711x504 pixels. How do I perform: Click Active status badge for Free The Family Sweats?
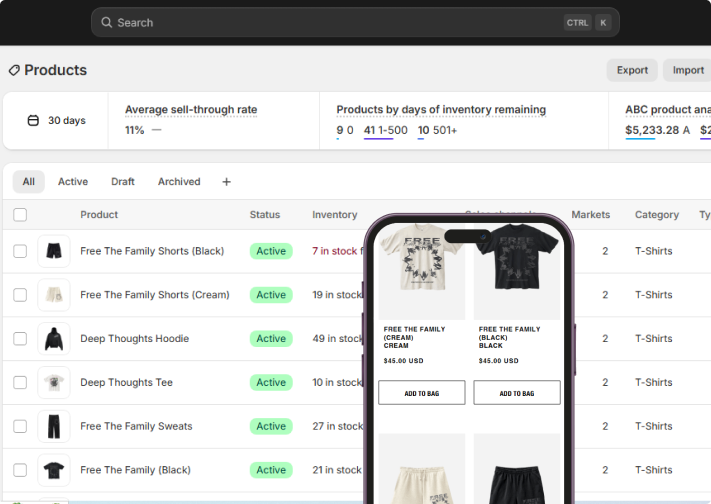click(271, 426)
